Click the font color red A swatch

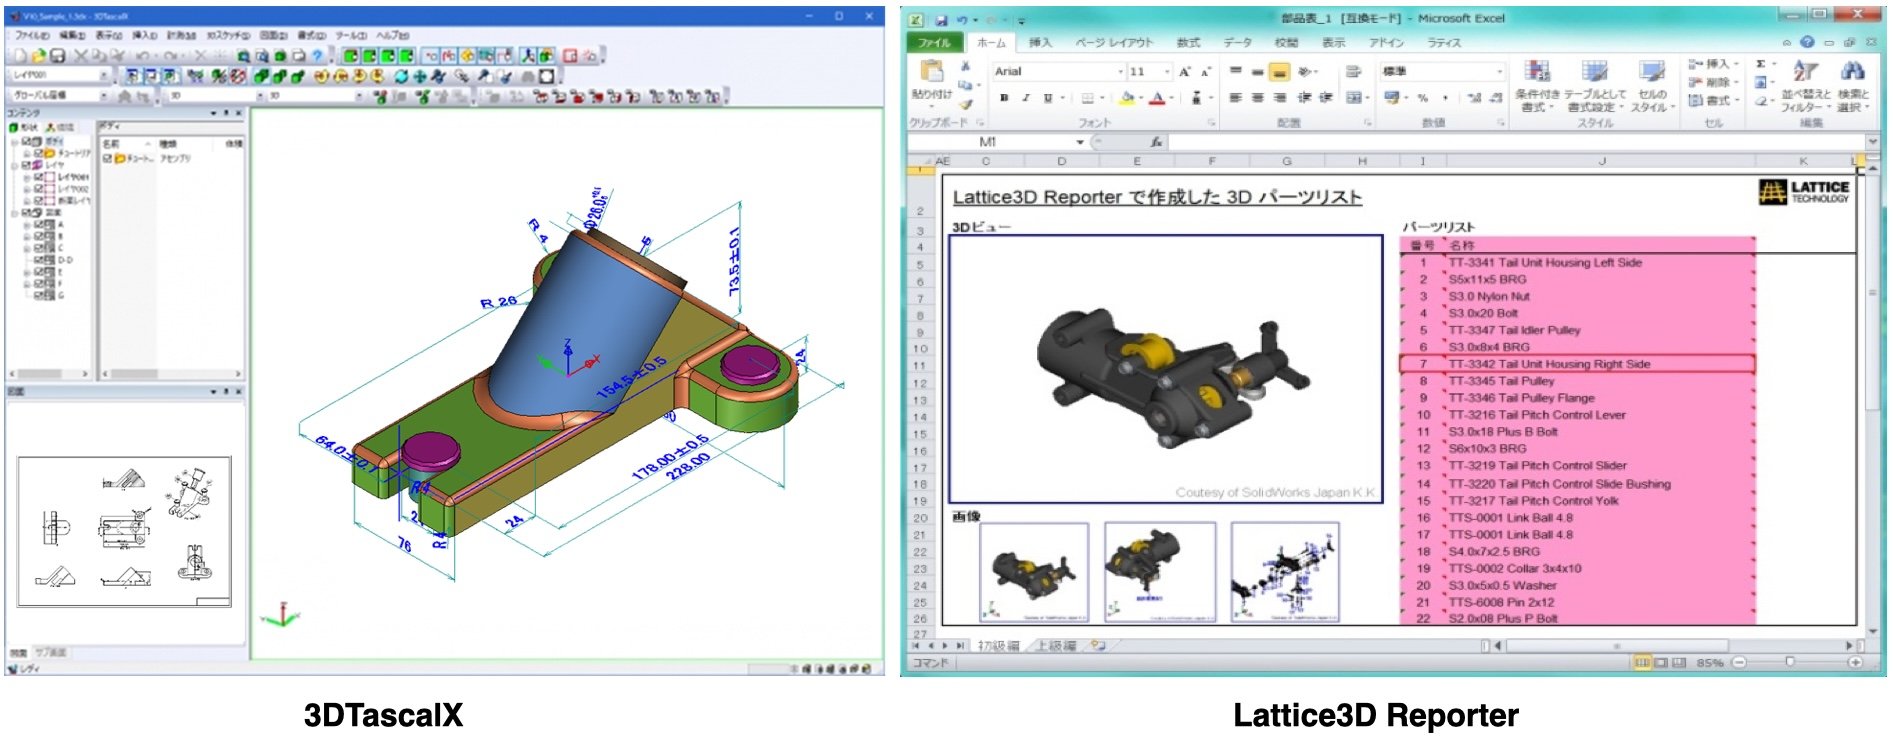tap(1158, 98)
